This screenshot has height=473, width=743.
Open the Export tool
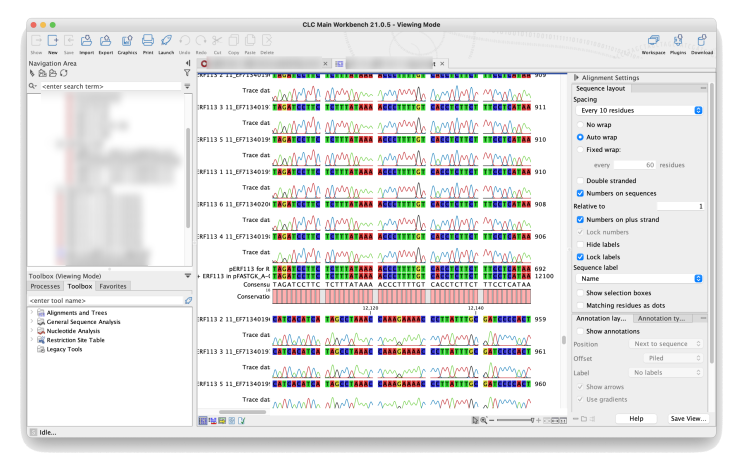click(x=106, y=41)
